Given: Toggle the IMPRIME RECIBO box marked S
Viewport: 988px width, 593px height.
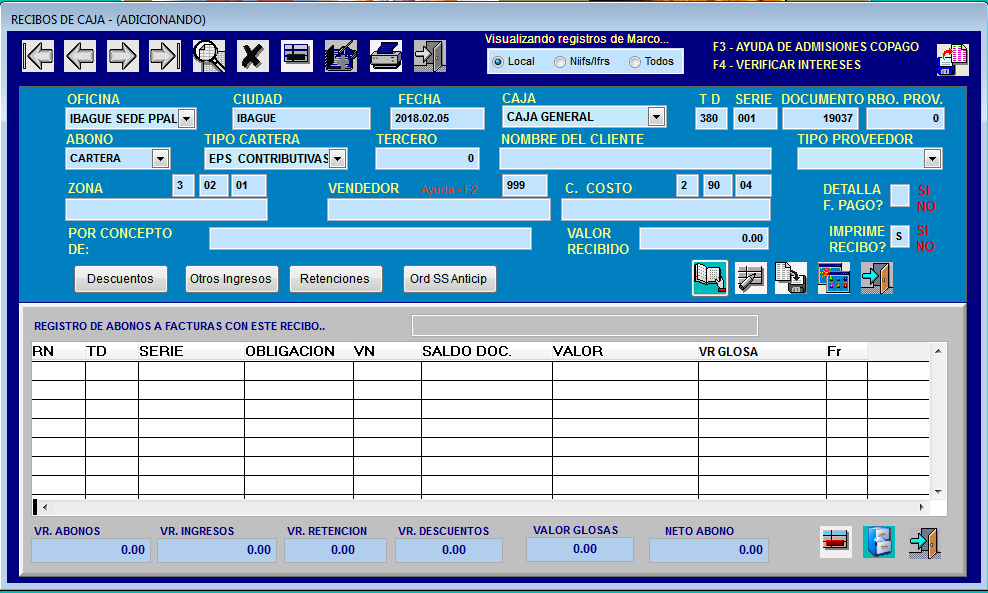Looking at the screenshot, I should [900, 236].
